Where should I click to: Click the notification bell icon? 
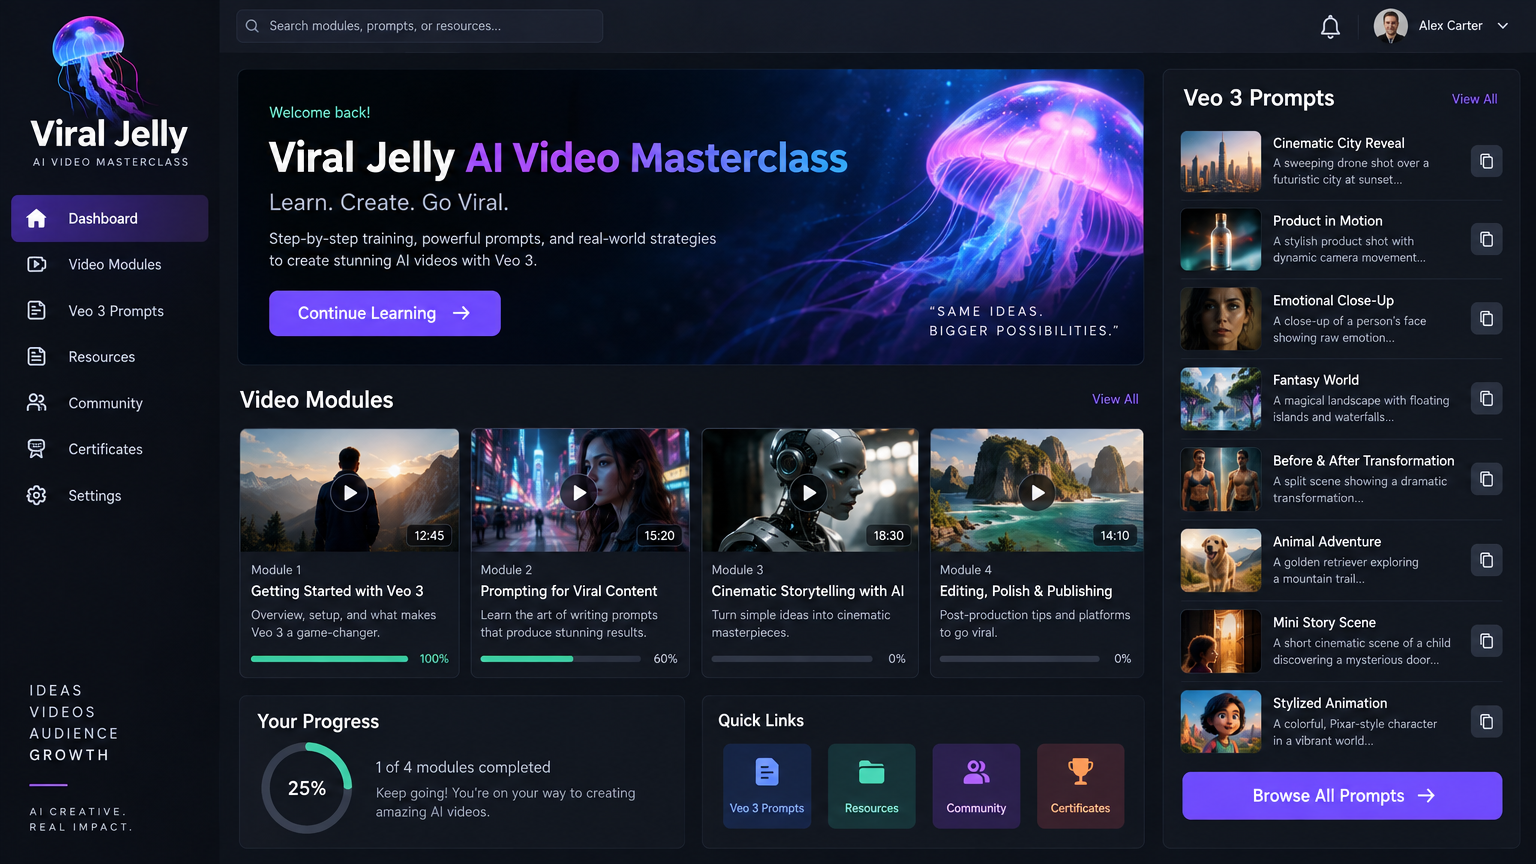(x=1330, y=27)
